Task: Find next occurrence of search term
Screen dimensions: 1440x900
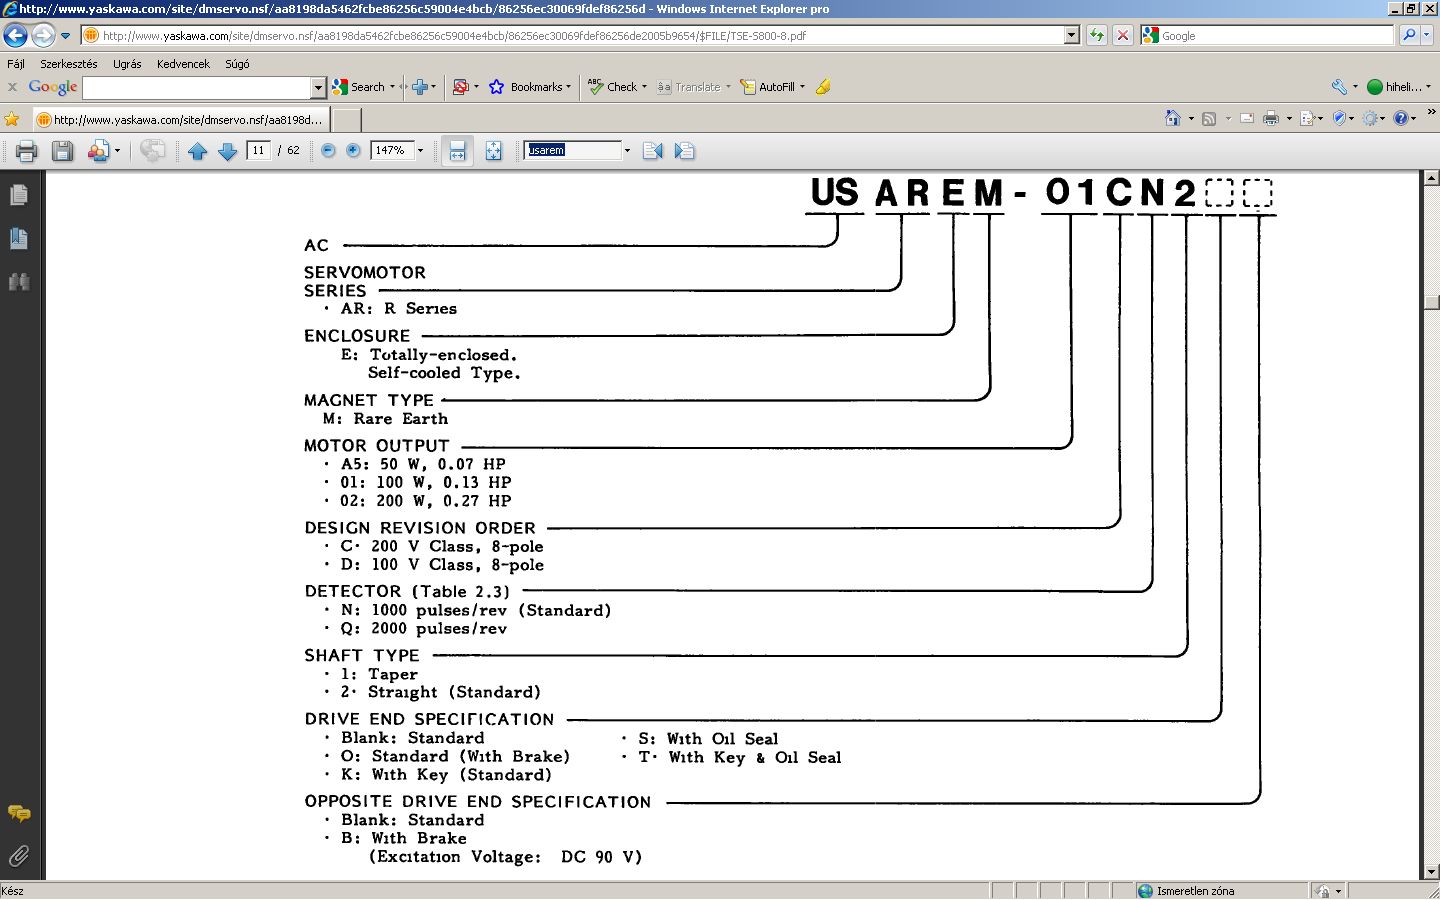Action: [x=684, y=151]
